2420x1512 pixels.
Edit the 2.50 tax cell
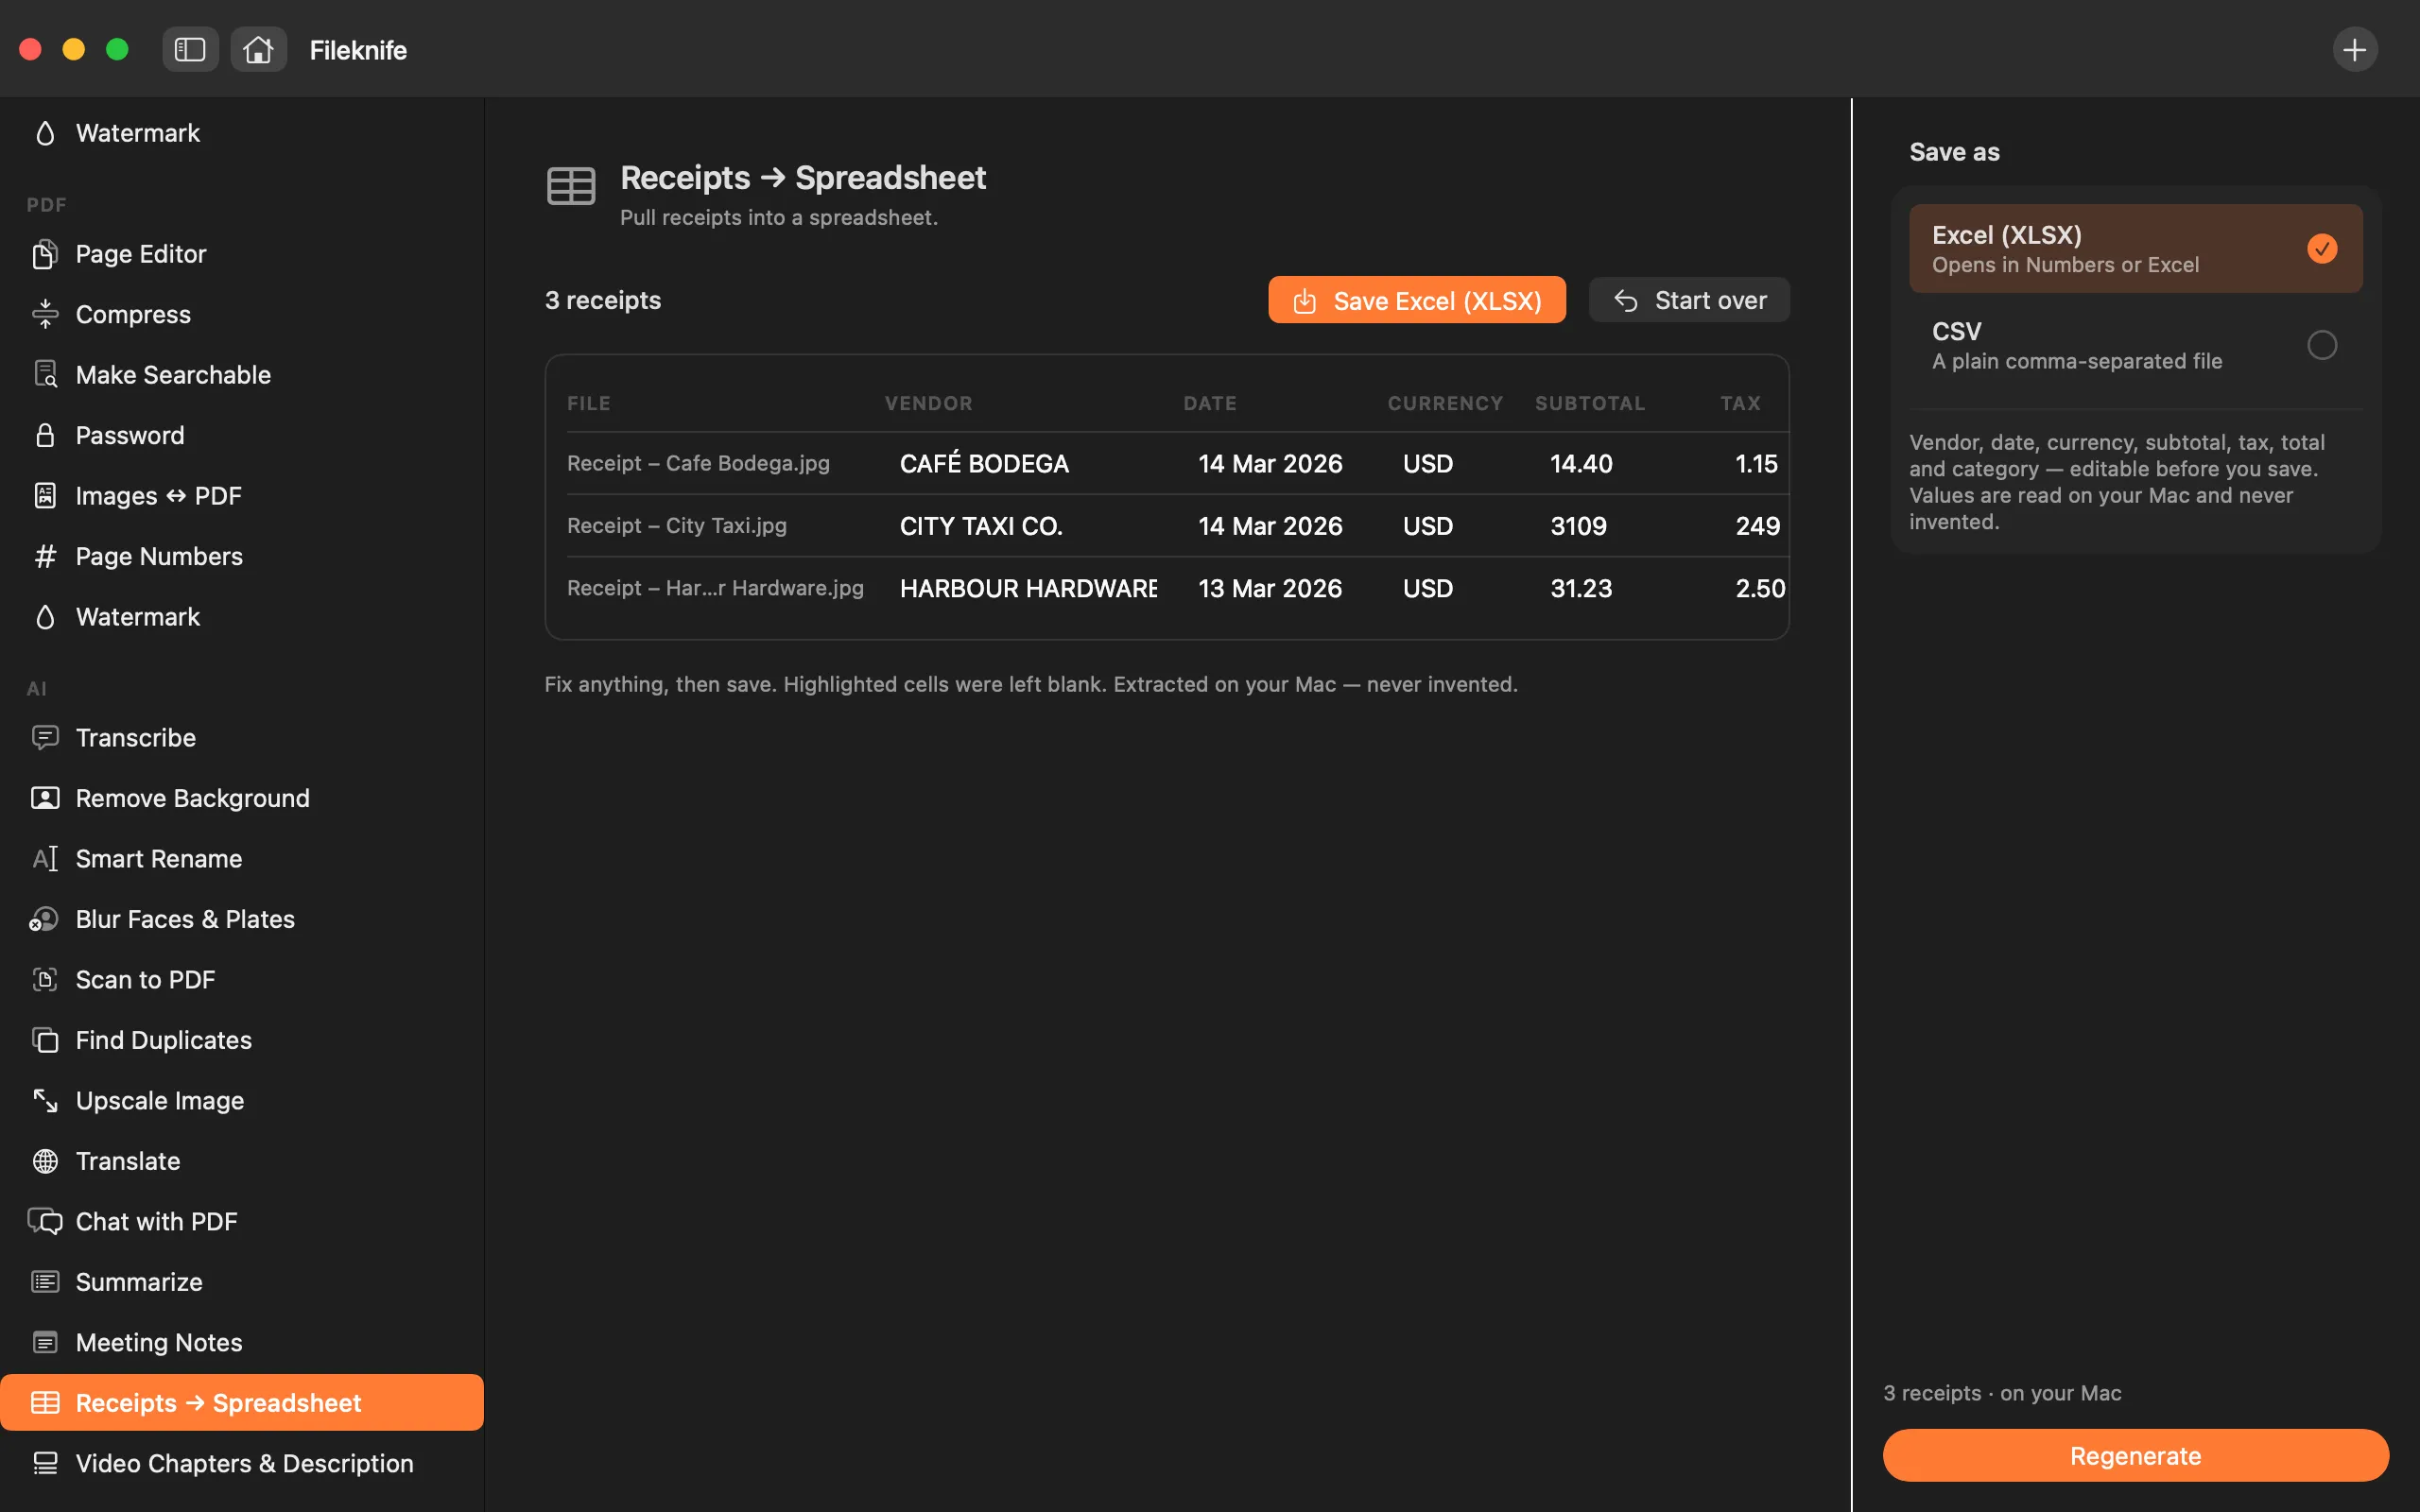[x=1759, y=588]
